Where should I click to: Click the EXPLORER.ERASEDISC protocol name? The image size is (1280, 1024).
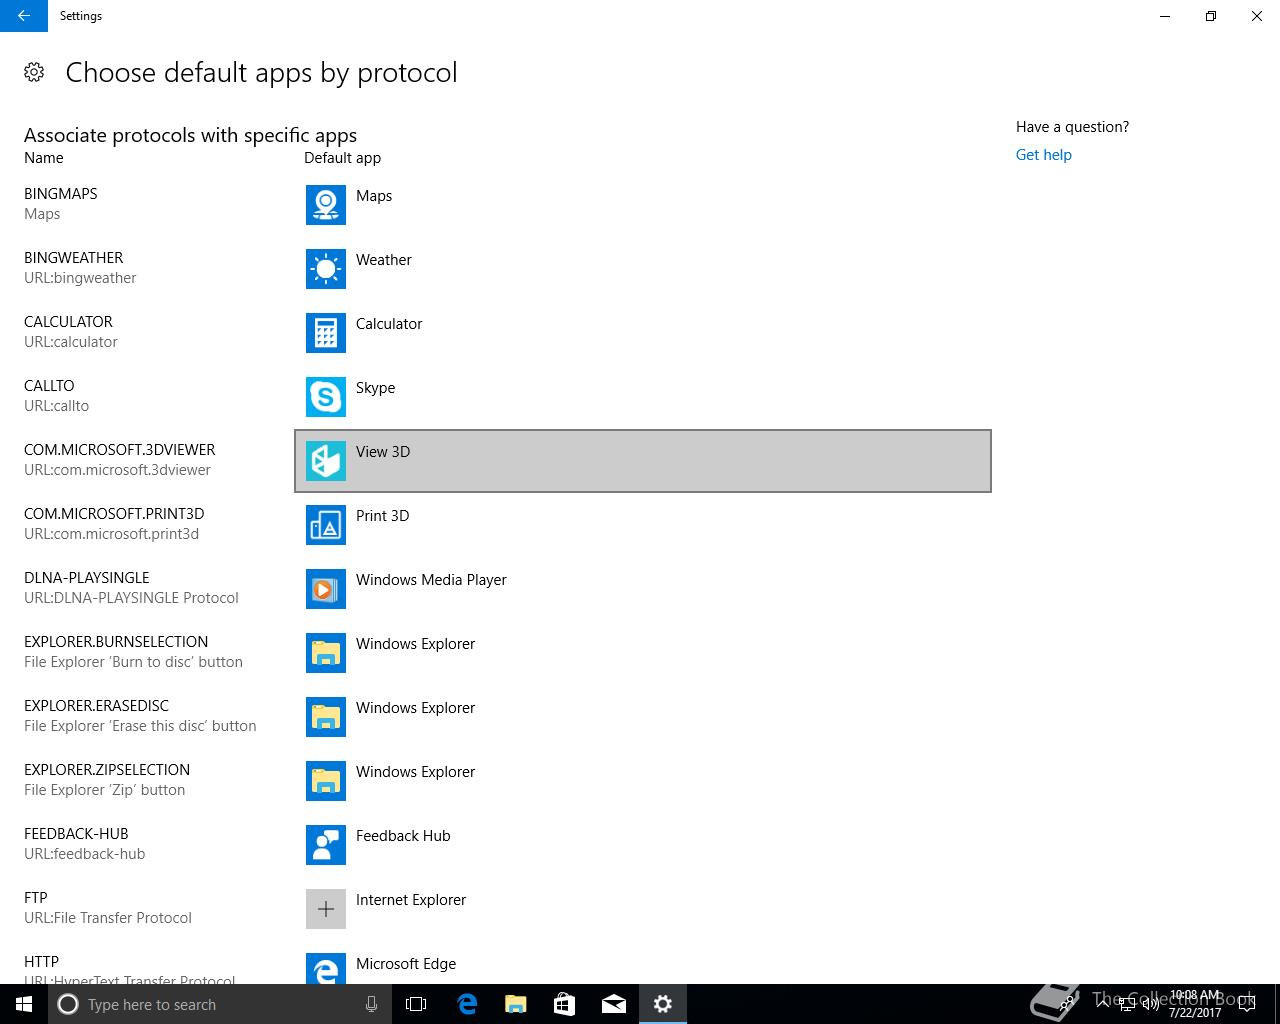point(97,706)
